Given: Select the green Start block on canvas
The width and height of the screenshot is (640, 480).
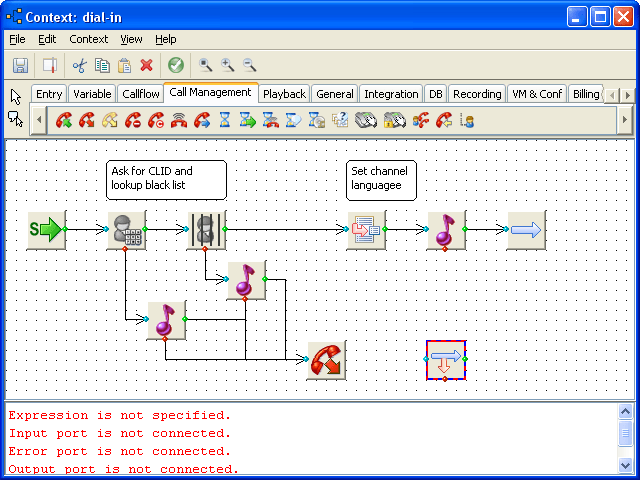Looking at the screenshot, I should (46, 230).
